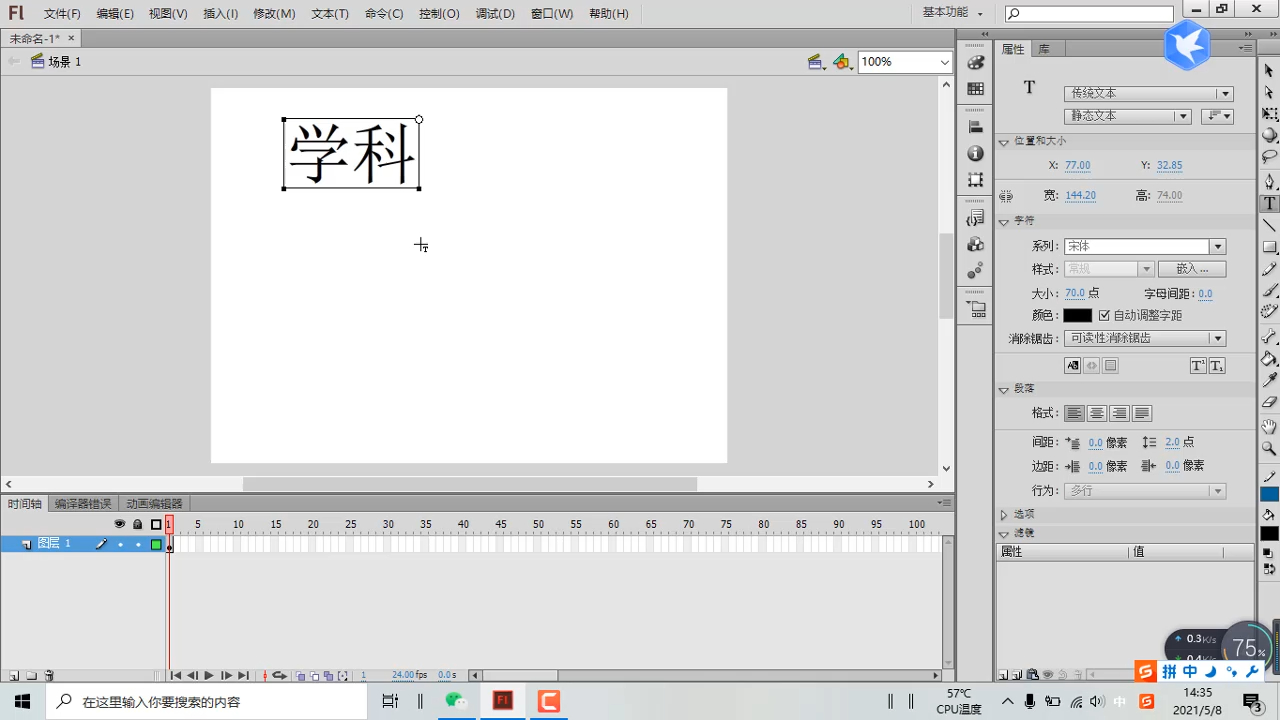Click the 嵌入 button in Properties
1280x720 pixels.
point(1192,268)
